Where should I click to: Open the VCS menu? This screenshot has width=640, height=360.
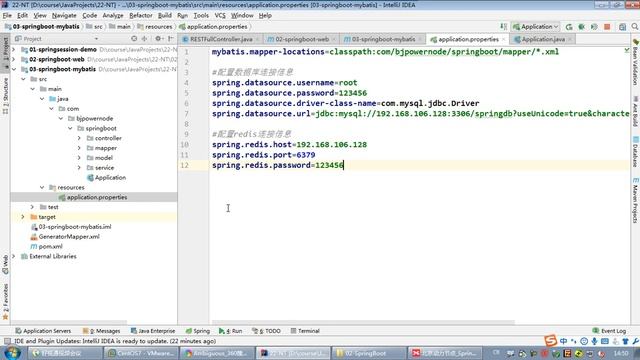click(x=220, y=16)
